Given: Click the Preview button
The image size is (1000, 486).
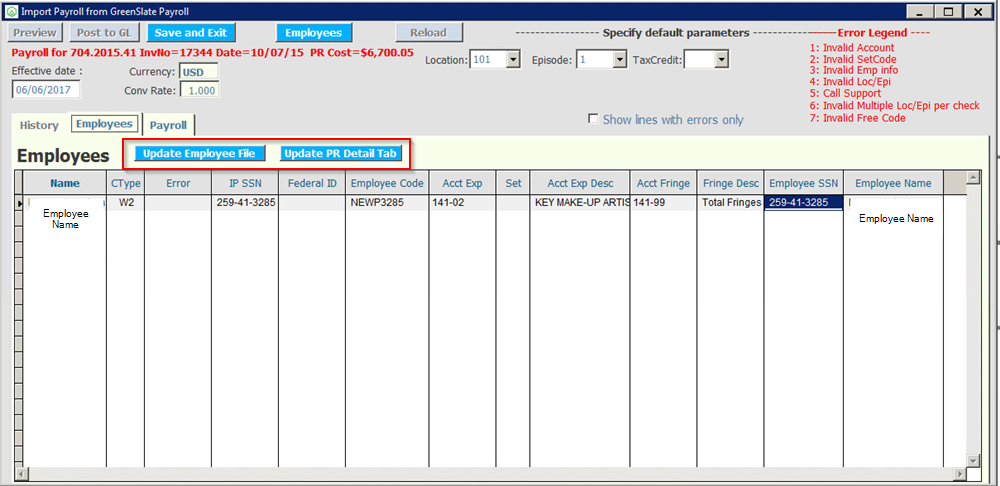Looking at the screenshot, I should pyautogui.click(x=35, y=33).
